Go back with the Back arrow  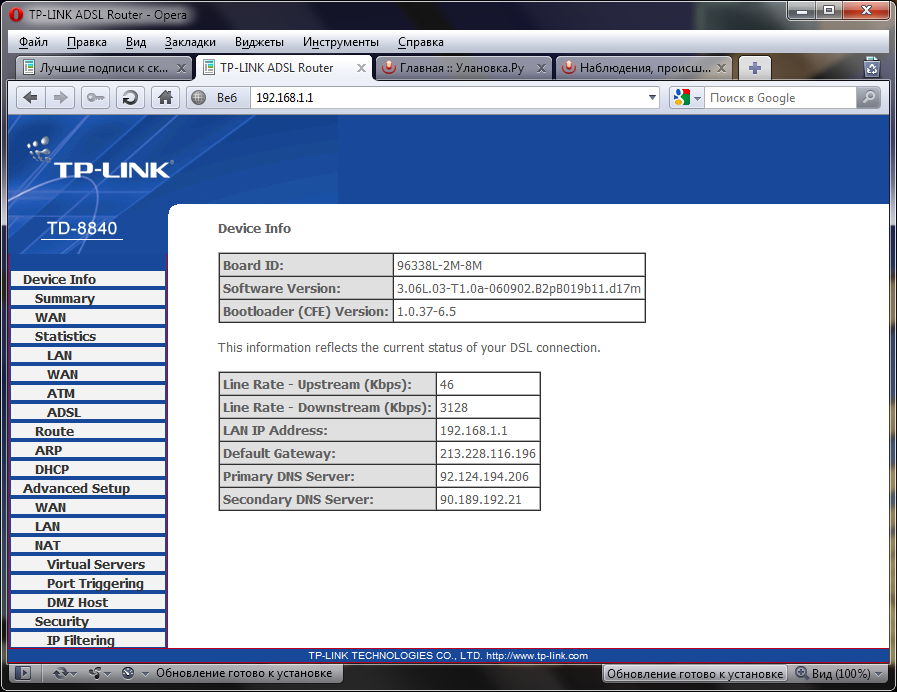(30, 98)
